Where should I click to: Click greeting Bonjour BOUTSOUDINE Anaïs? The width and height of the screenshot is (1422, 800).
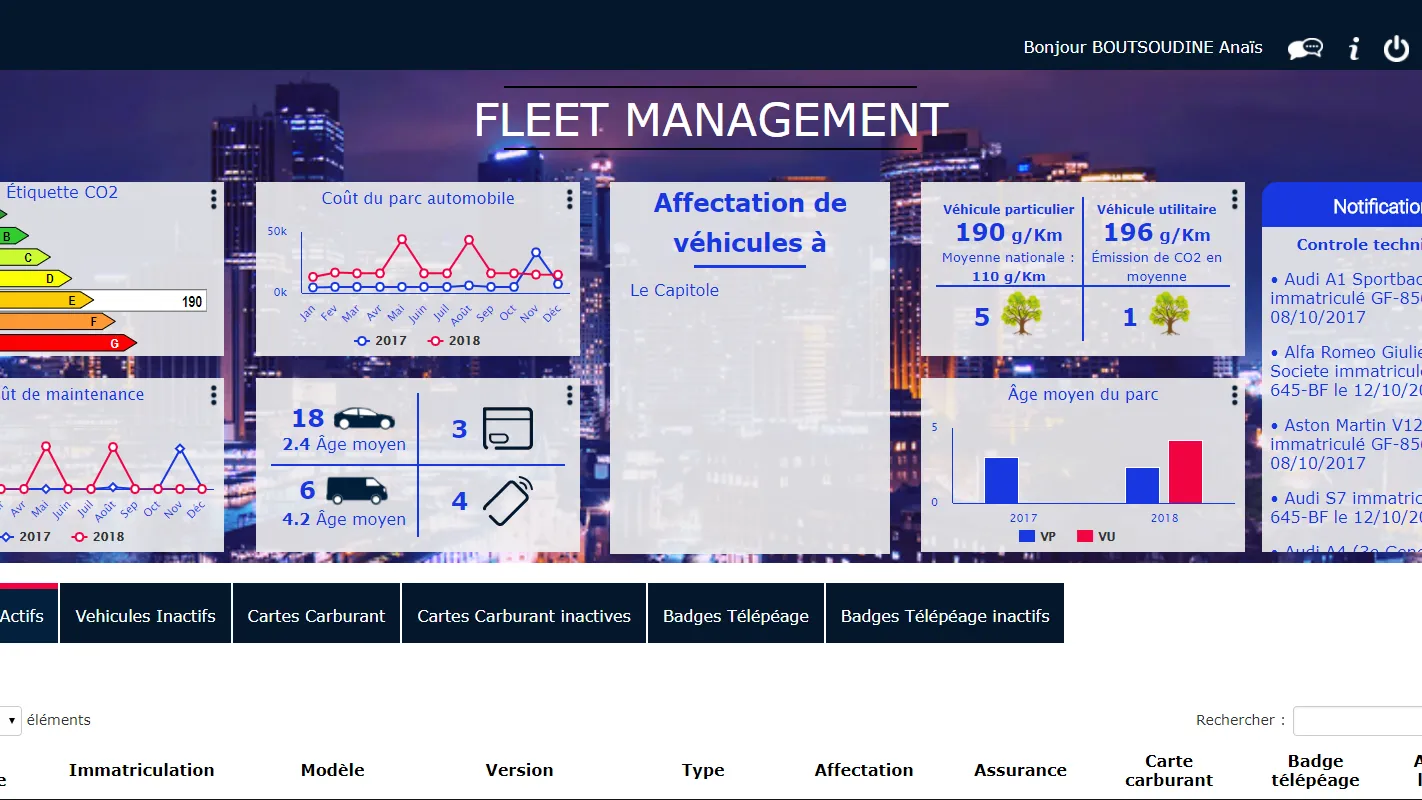(1143, 47)
